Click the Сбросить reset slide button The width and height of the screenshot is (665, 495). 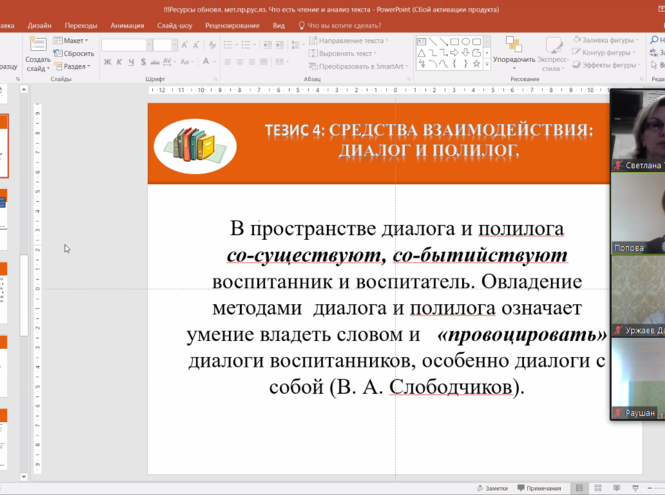(74, 53)
